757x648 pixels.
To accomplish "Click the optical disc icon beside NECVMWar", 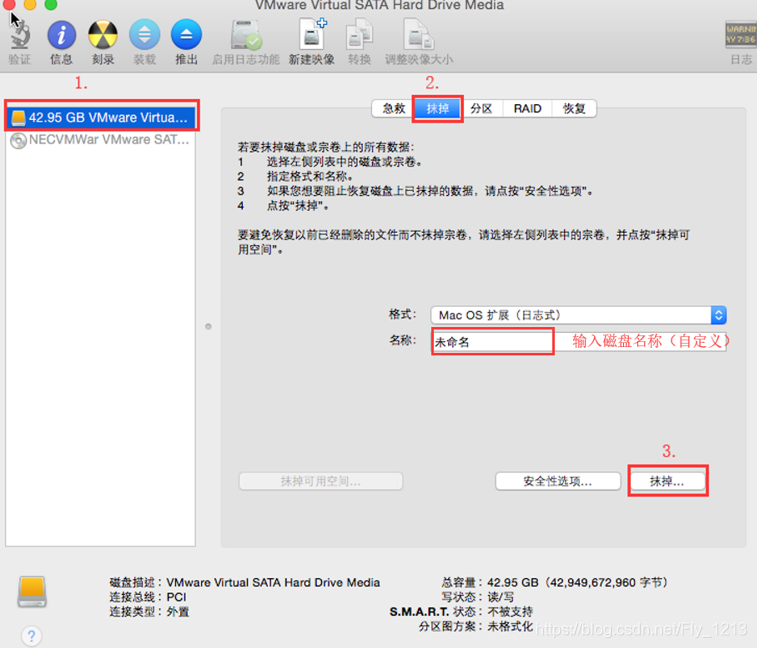I will [x=18, y=141].
